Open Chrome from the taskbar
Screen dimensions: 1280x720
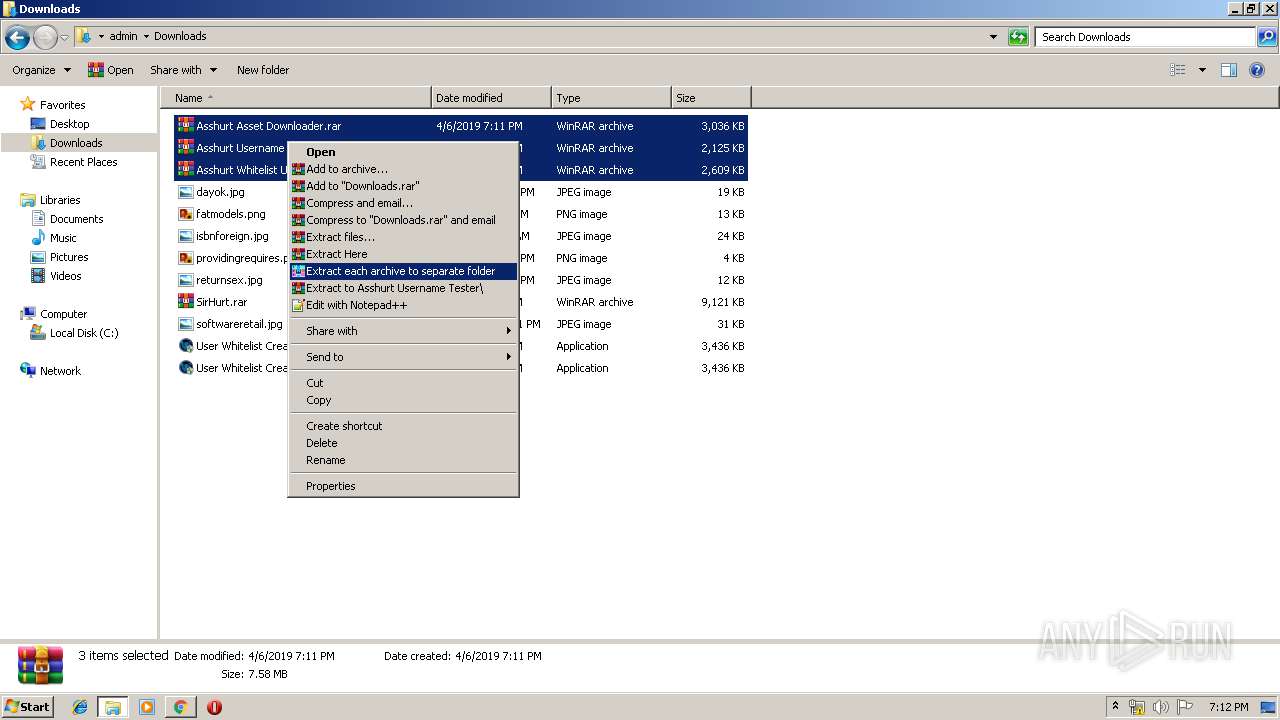(x=180, y=707)
